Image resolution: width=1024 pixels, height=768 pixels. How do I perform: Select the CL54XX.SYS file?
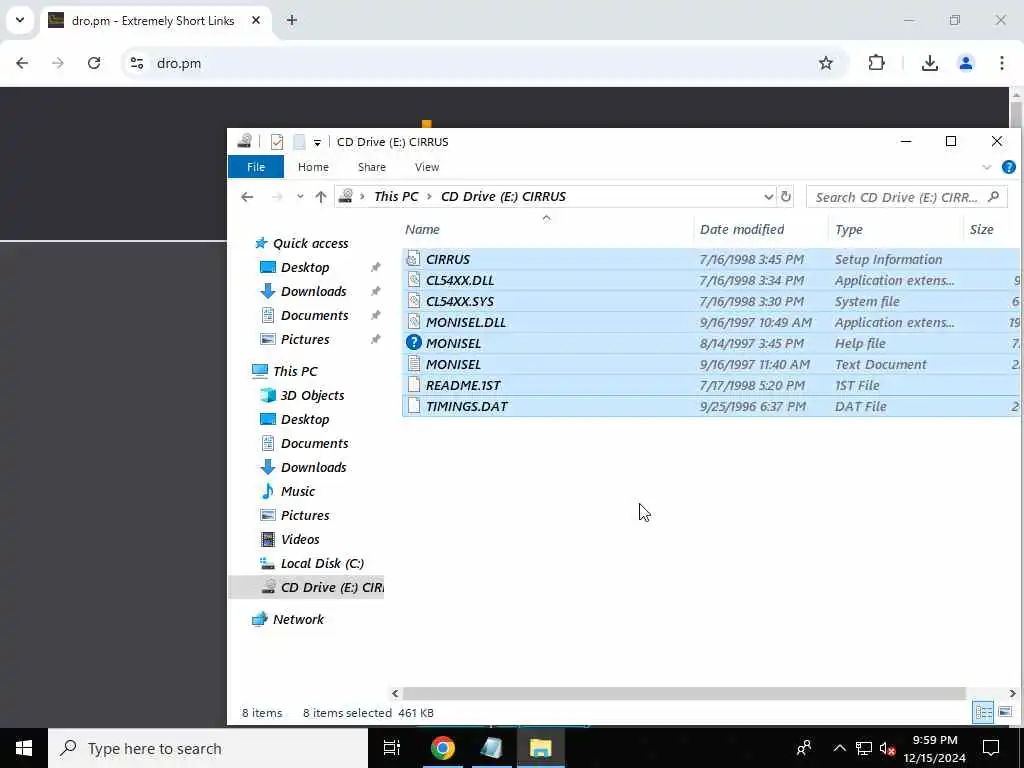click(x=711, y=301)
